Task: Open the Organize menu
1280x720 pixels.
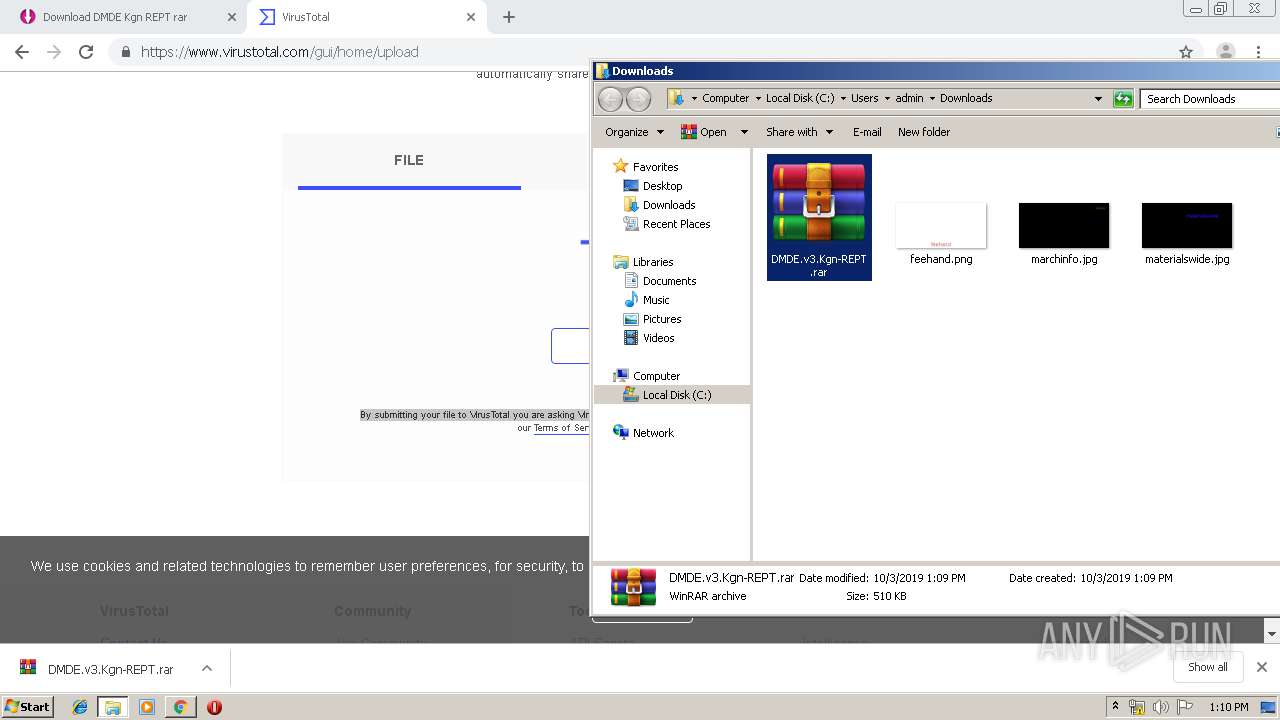Action: [x=634, y=132]
